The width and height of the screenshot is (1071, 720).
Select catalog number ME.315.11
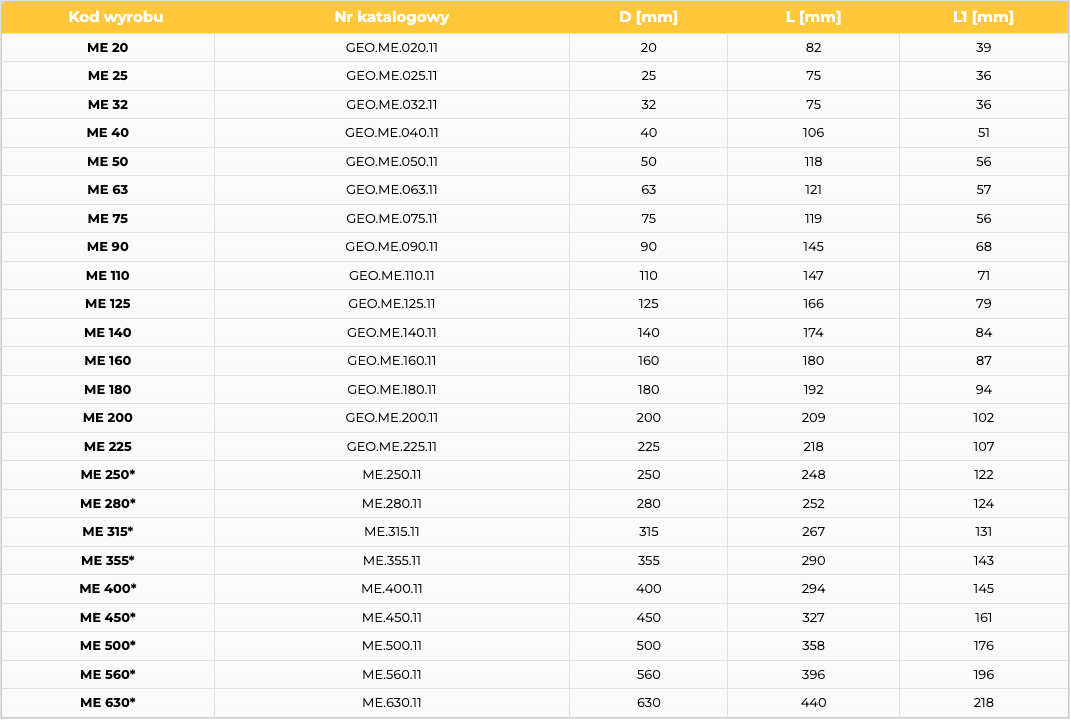coord(391,531)
